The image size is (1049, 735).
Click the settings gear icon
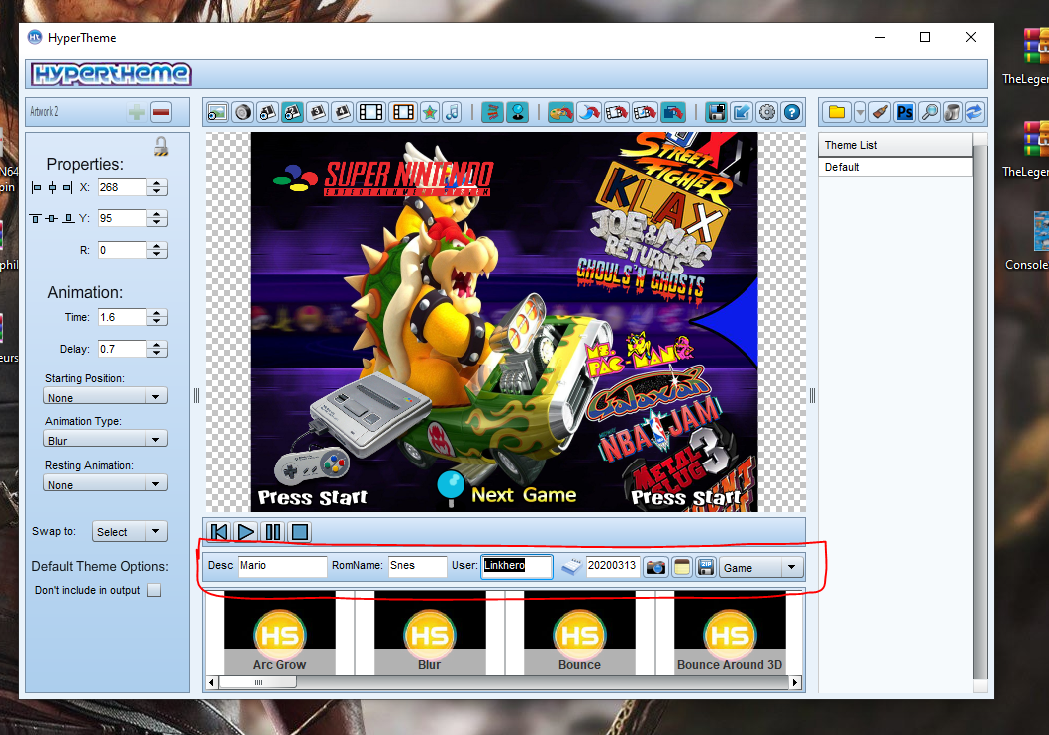click(767, 112)
